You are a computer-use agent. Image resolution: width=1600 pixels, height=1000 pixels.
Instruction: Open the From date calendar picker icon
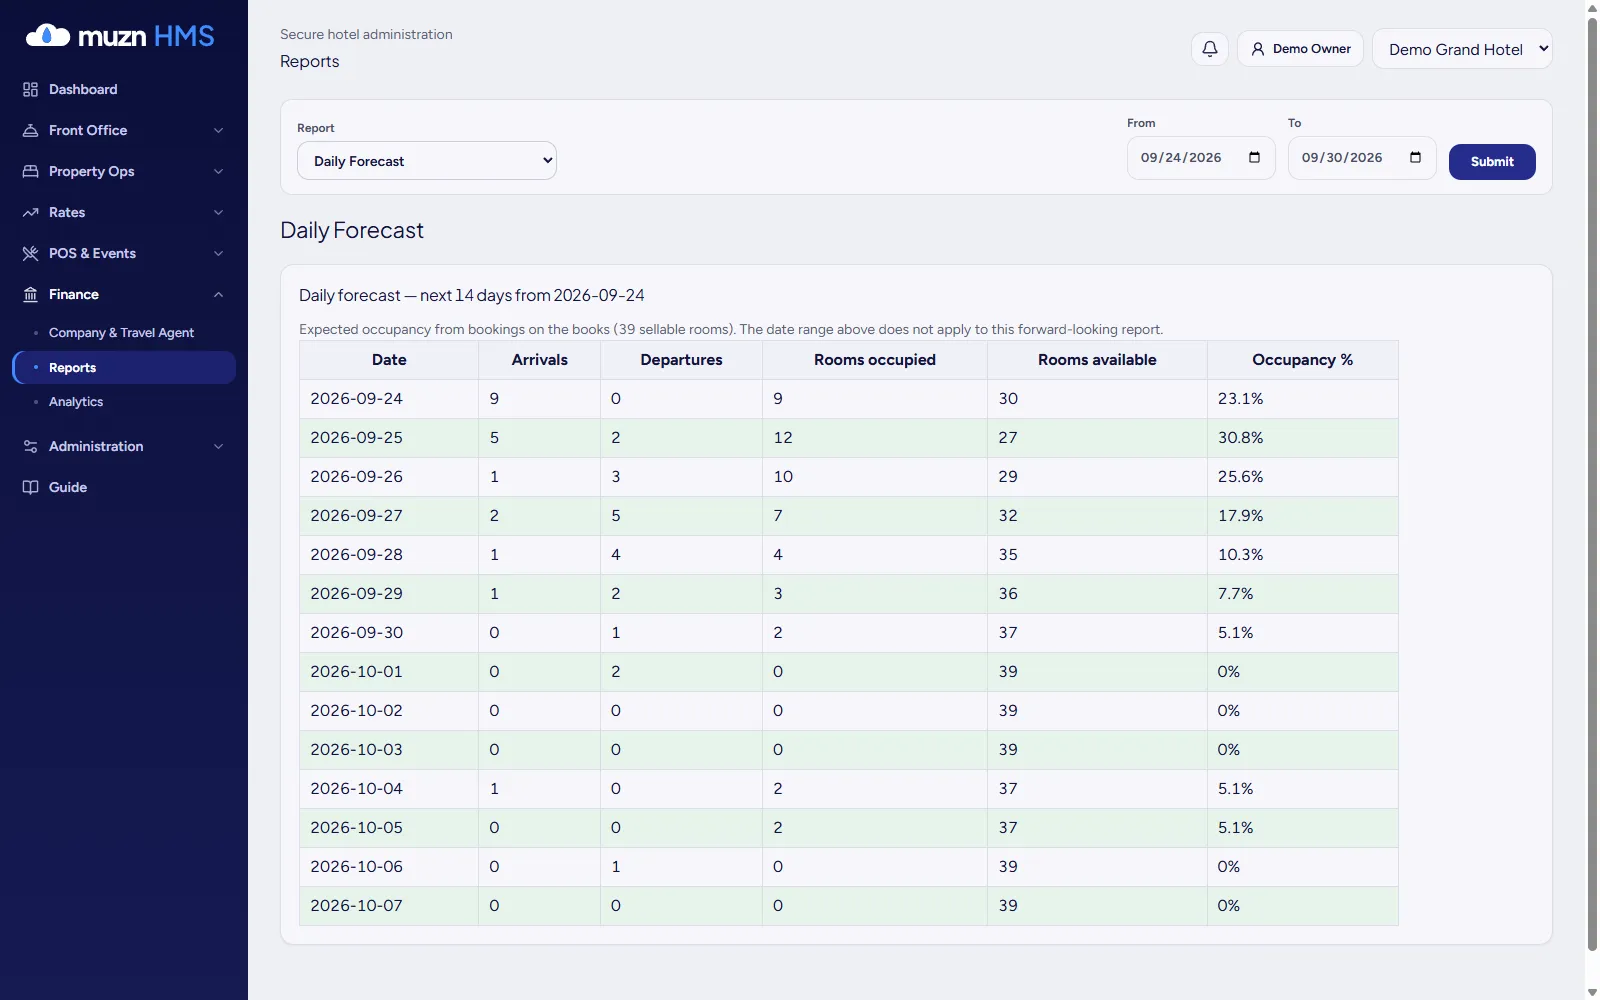click(1254, 157)
